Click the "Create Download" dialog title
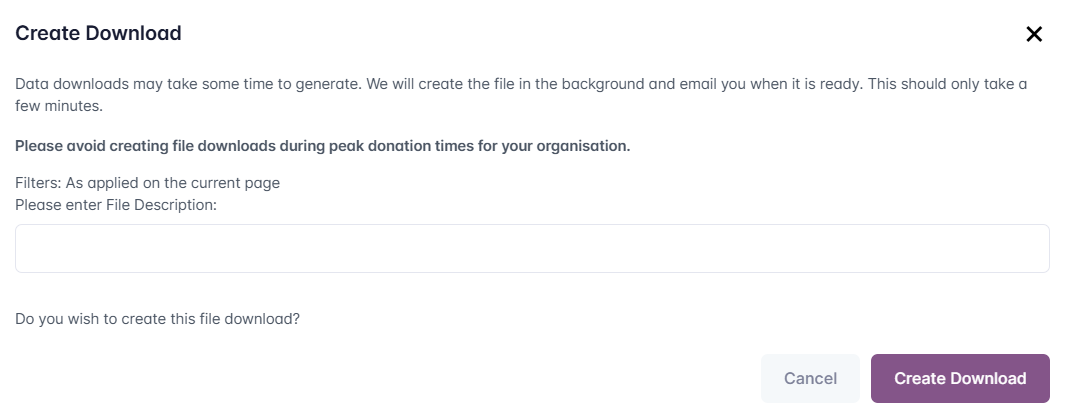The image size is (1068, 419). (98, 33)
